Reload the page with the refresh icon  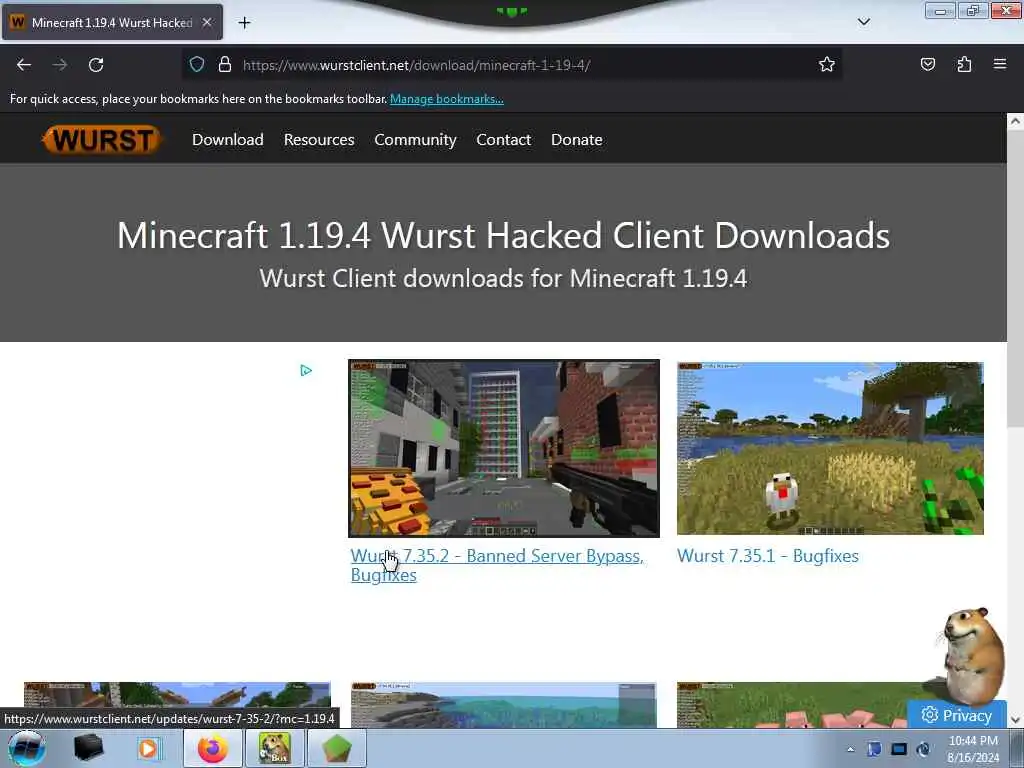click(x=96, y=65)
